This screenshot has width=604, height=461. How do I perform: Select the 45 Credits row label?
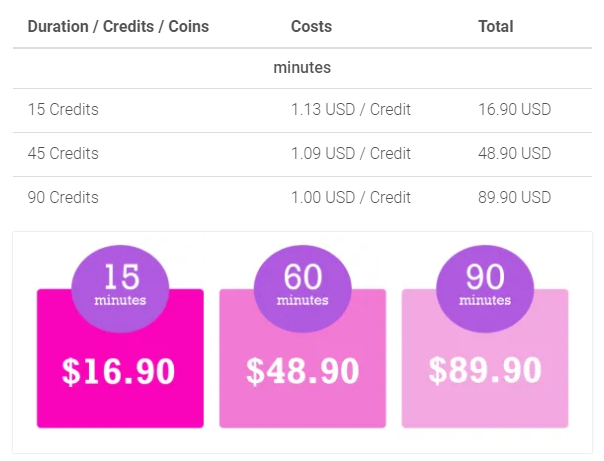pyautogui.click(x=63, y=153)
